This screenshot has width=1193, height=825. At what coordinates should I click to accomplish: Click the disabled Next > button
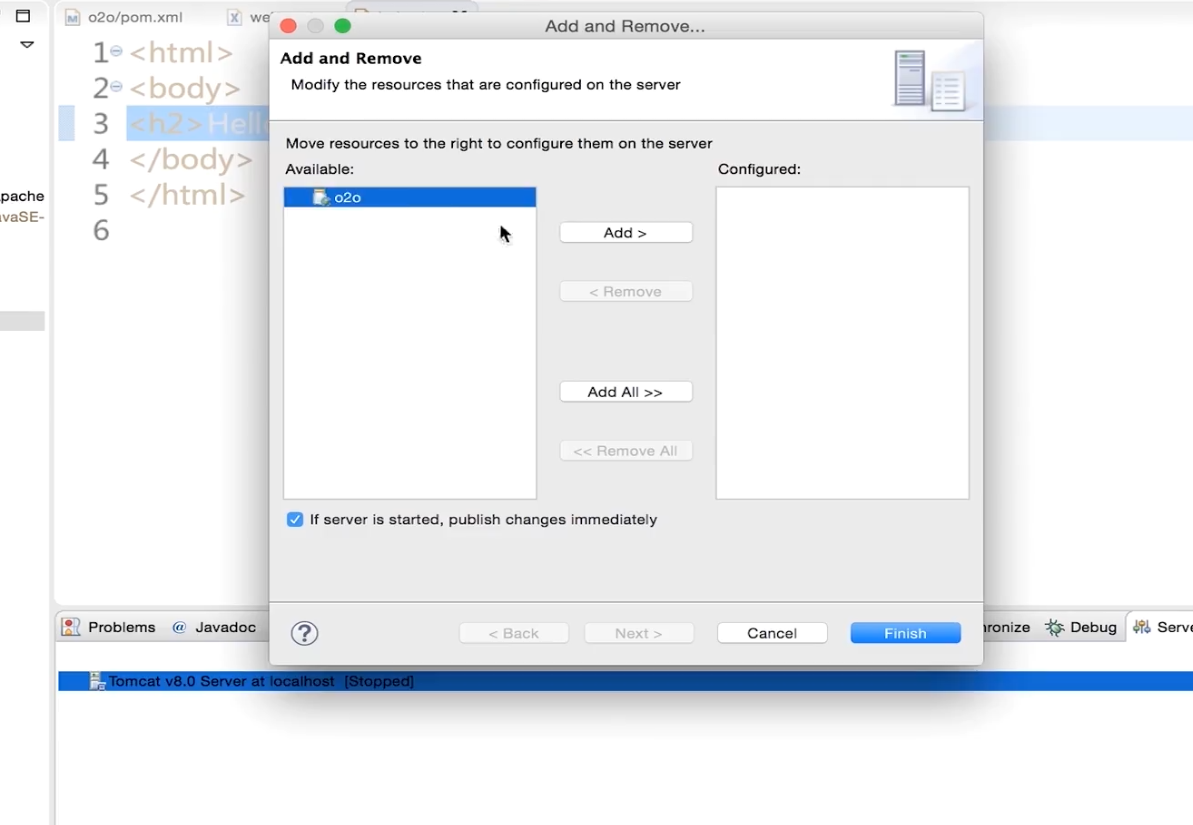(x=638, y=633)
